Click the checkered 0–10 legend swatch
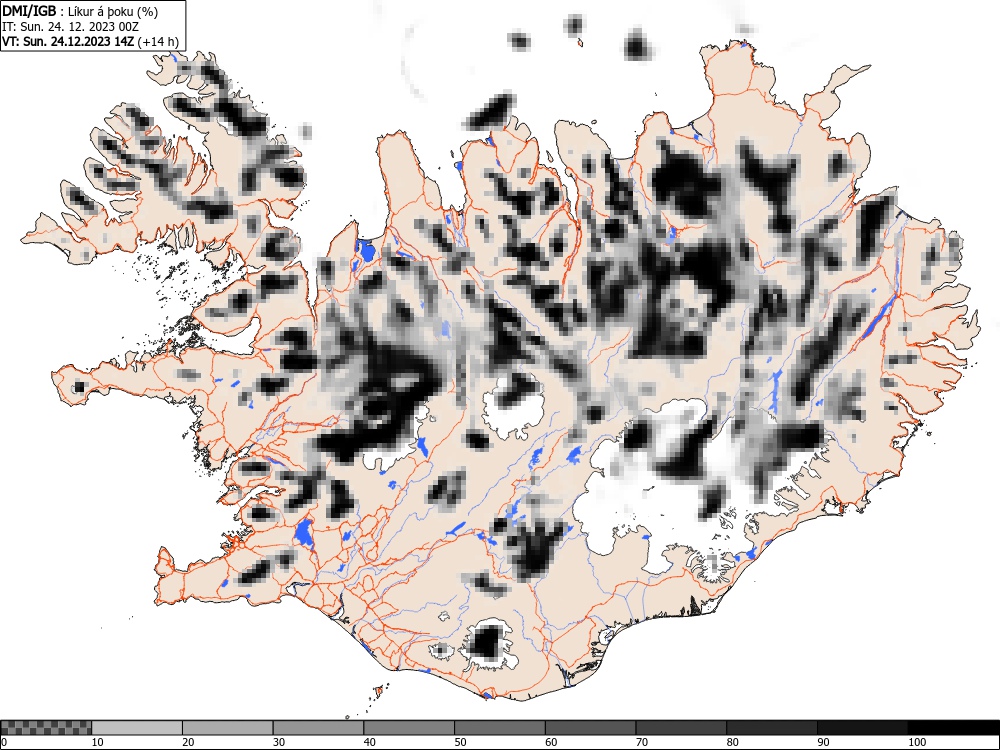The image size is (1000, 750). point(47,728)
